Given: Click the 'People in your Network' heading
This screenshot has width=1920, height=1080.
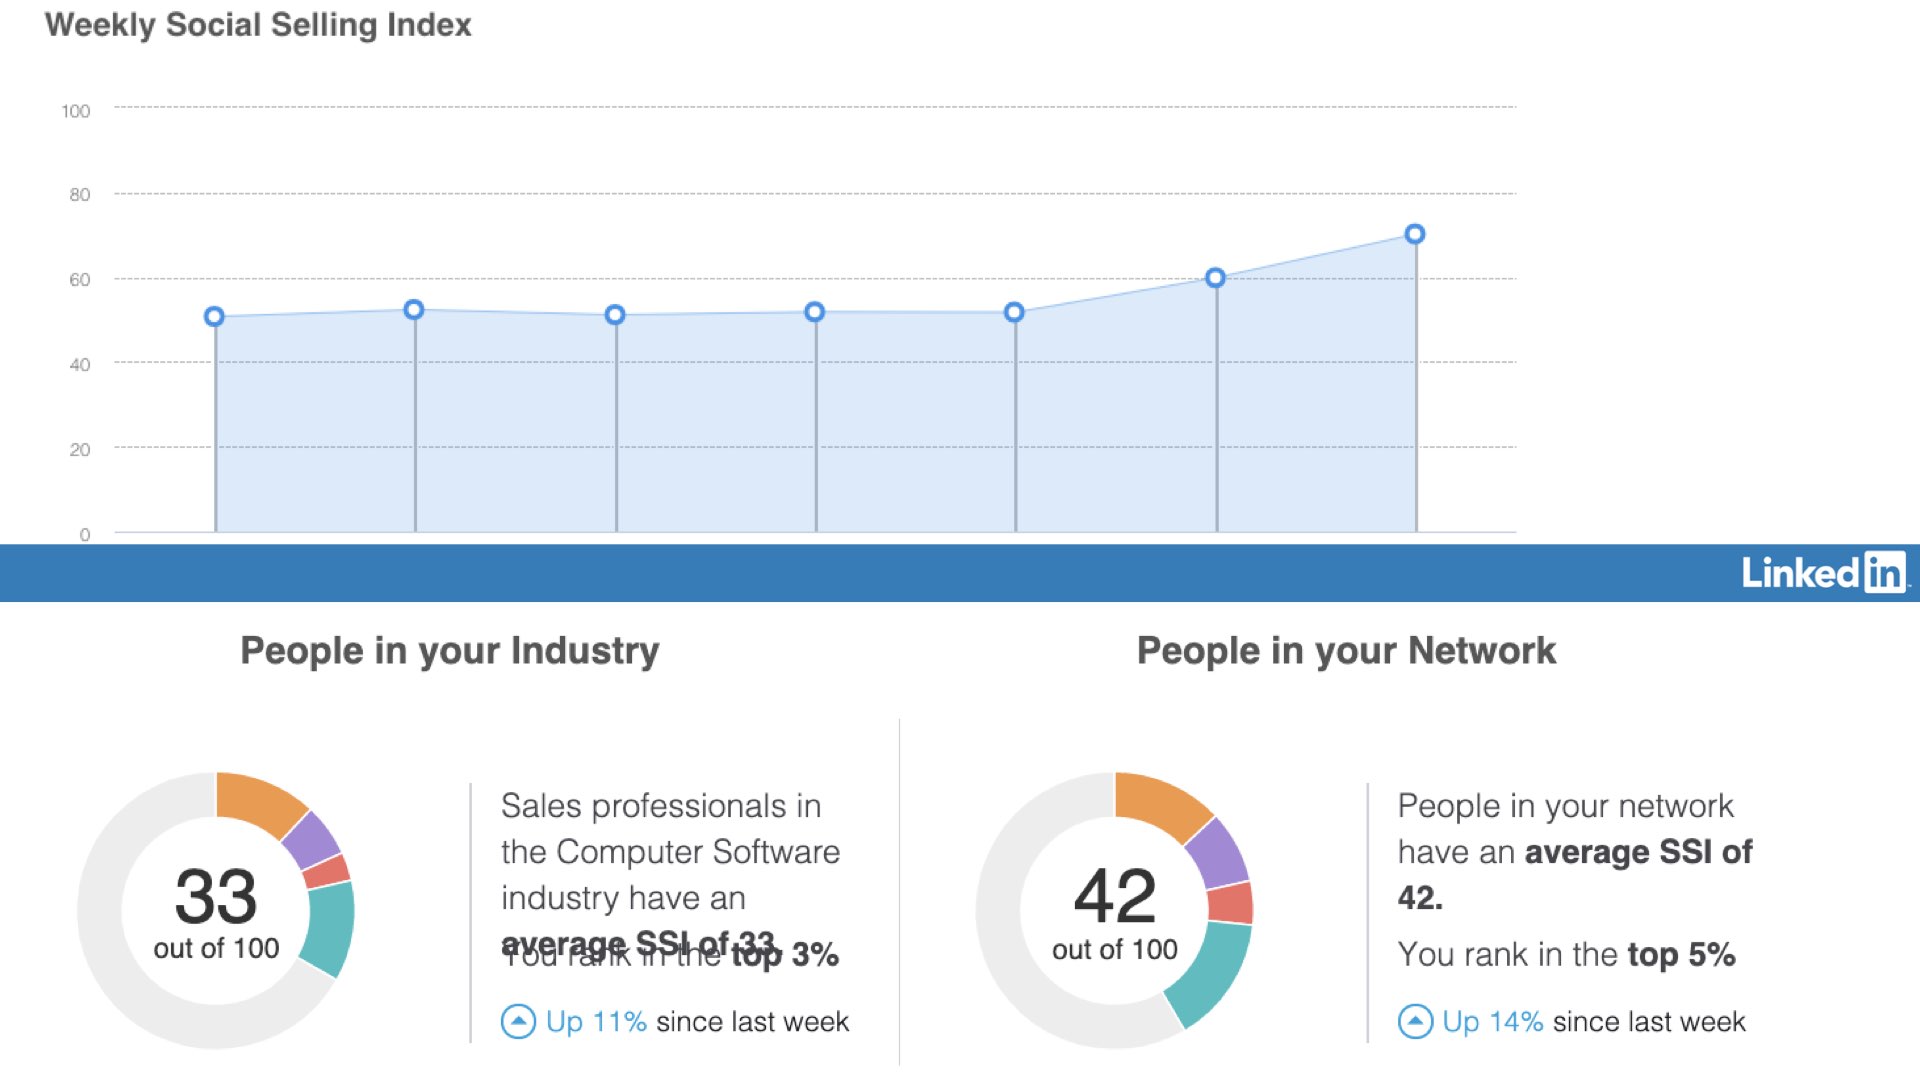Looking at the screenshot, I should pos(1346,651).
